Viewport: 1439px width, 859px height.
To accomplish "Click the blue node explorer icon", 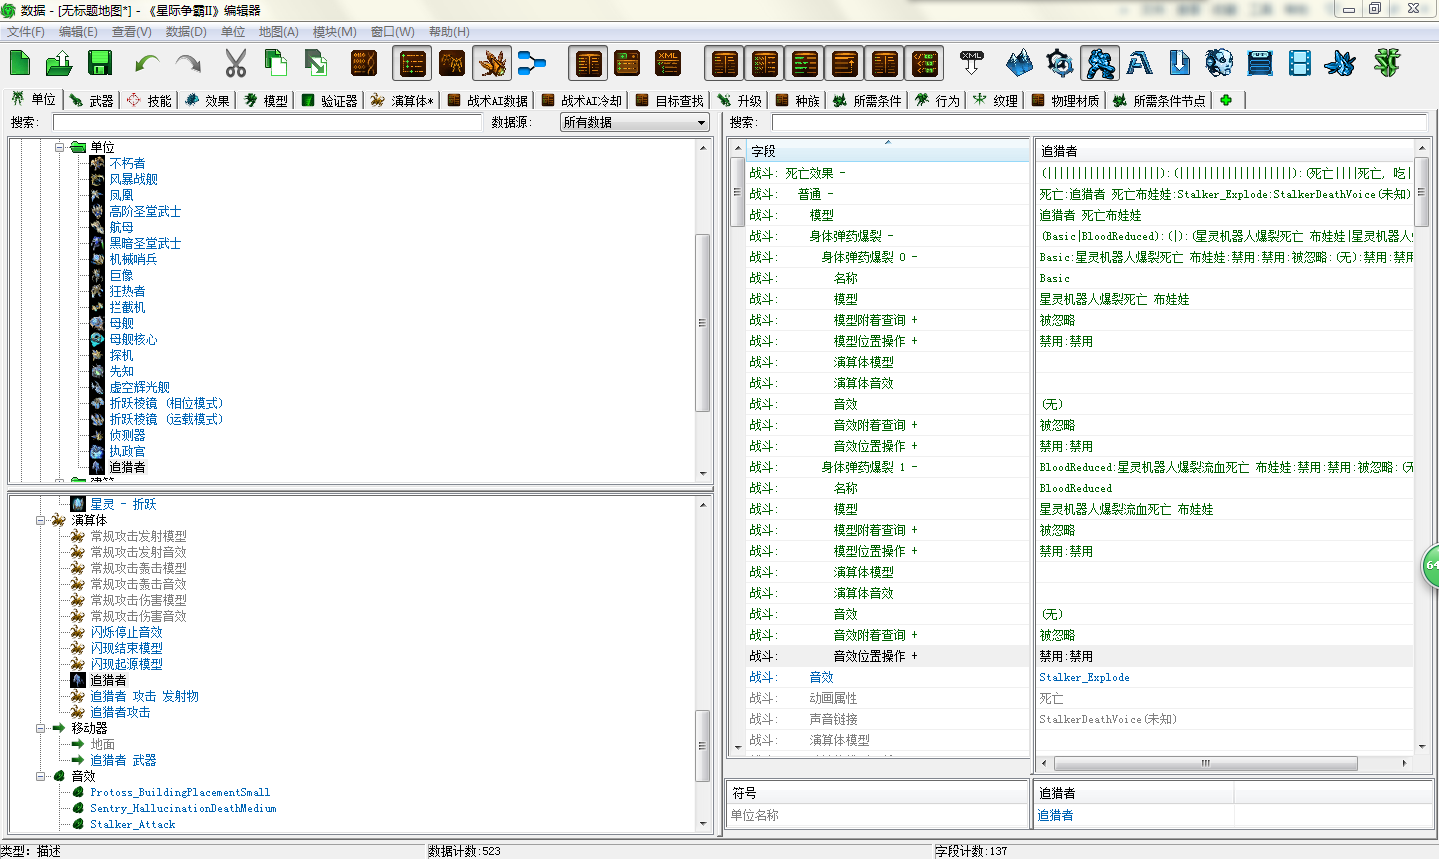I will 532,64.
